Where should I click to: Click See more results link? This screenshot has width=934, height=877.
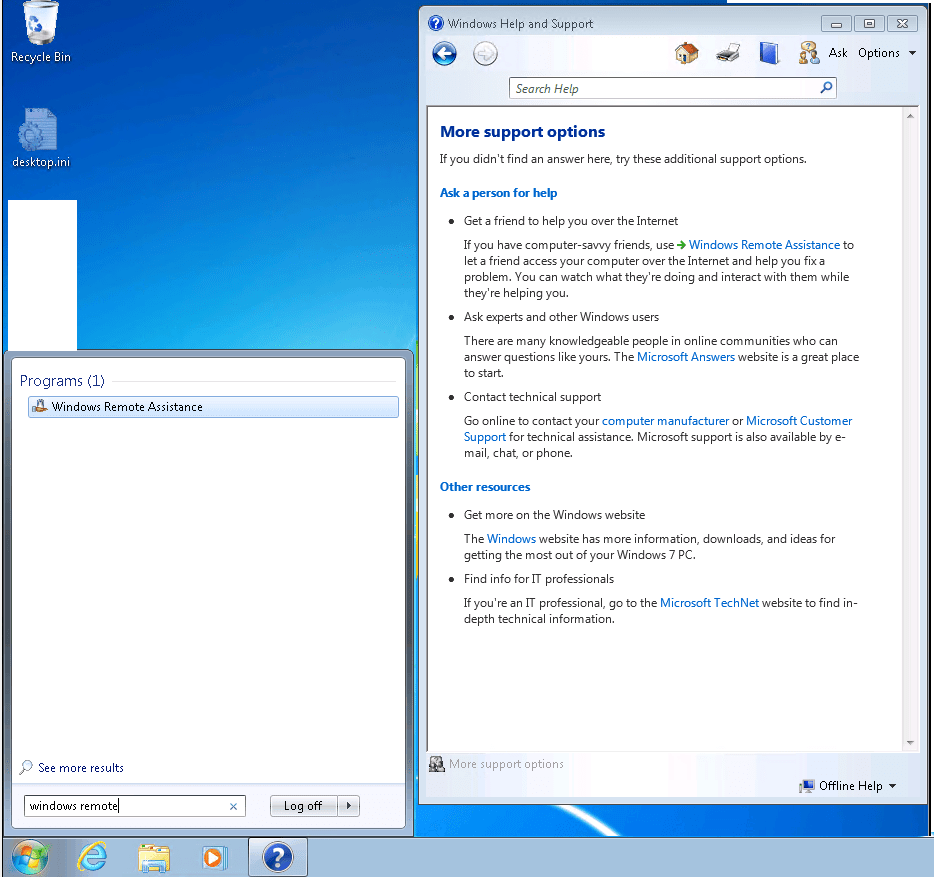point(81,768)
